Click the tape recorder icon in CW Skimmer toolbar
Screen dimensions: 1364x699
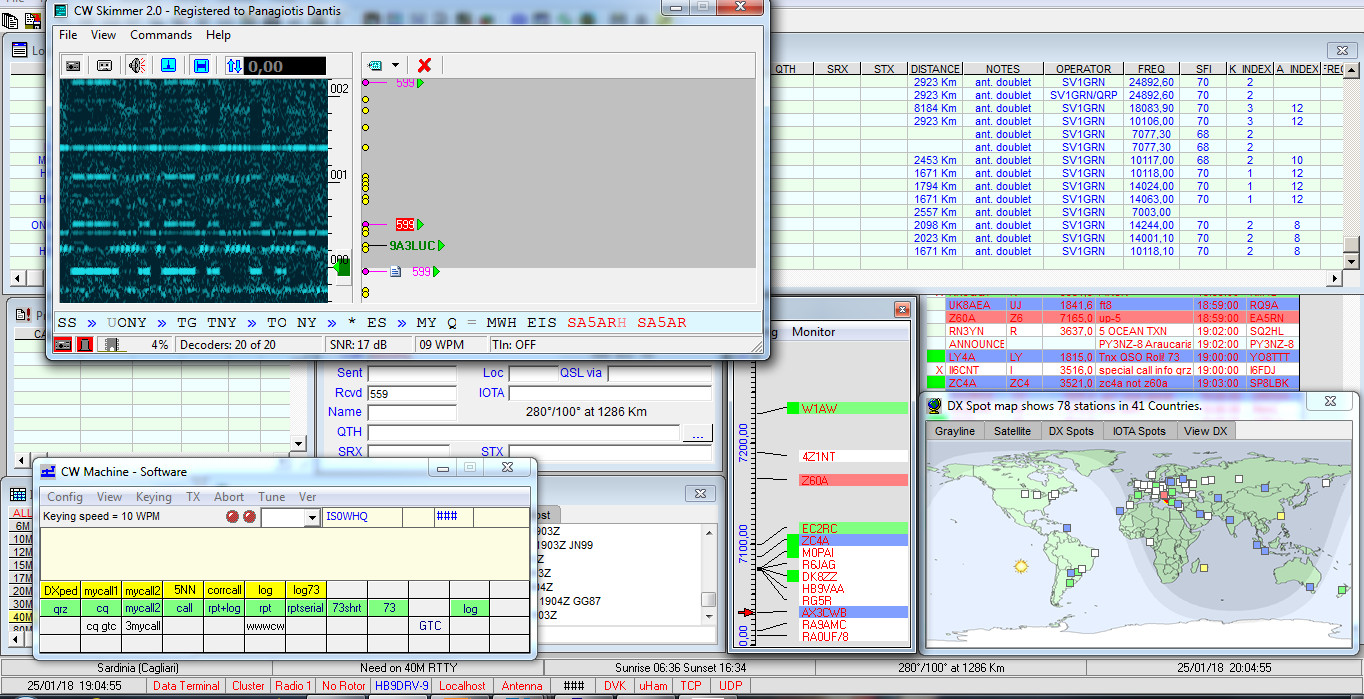[x=105, y=66]
